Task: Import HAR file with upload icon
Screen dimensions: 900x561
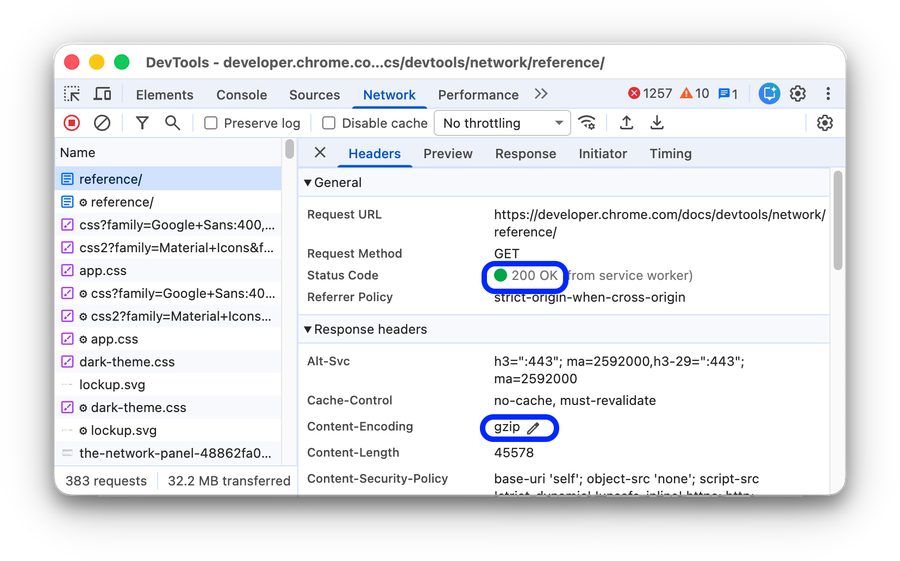Action: tap(626, 123)
